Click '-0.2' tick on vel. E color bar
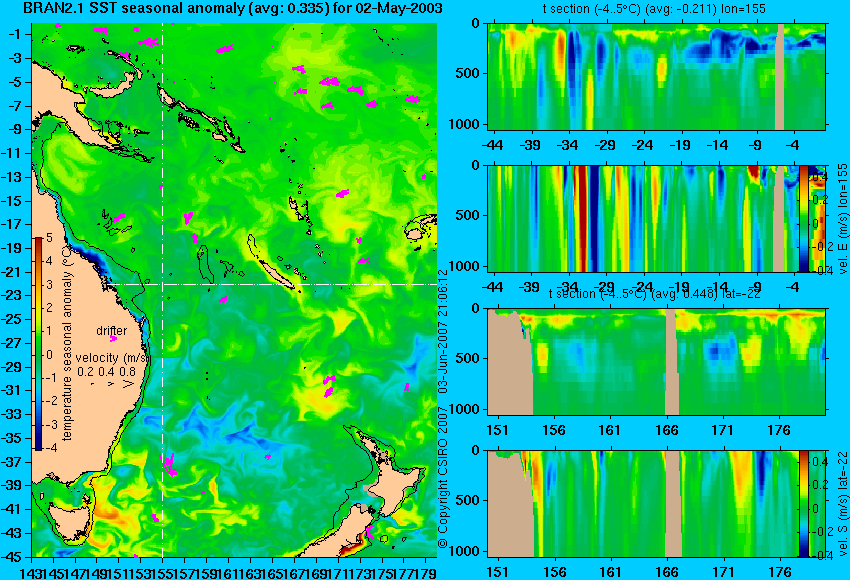The width and height of the screenshot is (850, 580). tap(818, 246)
